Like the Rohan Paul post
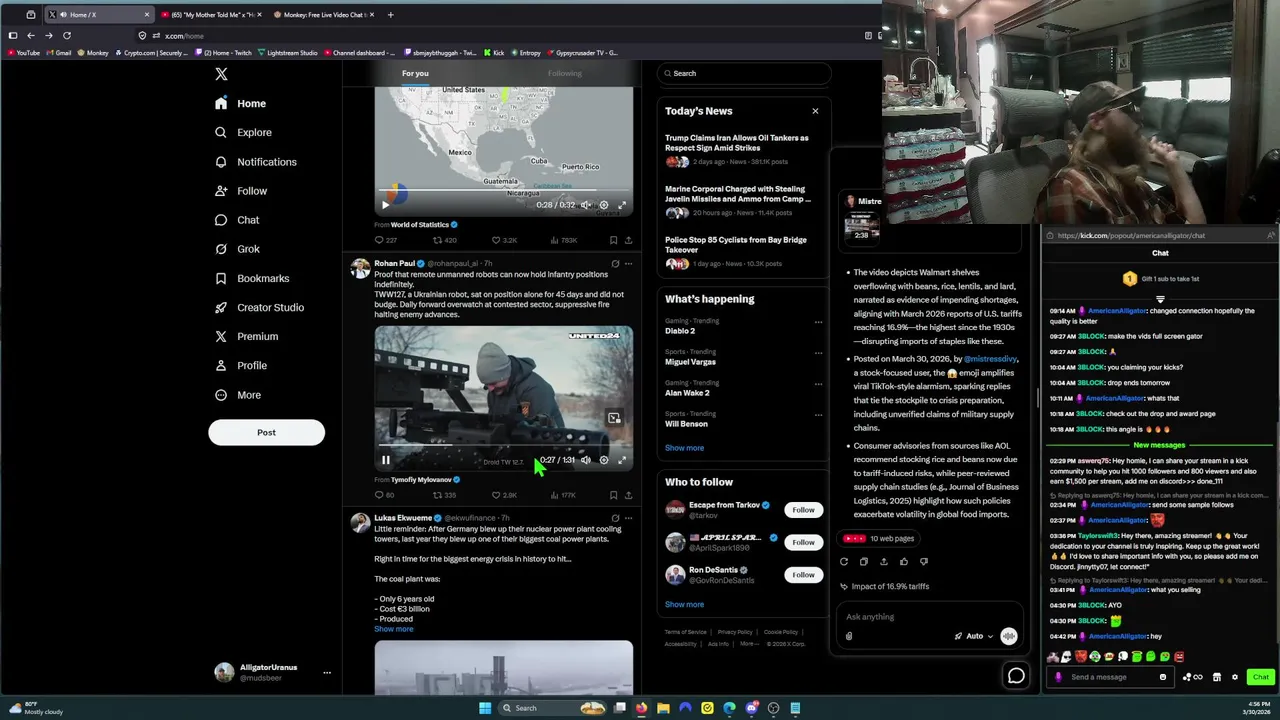 pyautogui.click(x=504, y=495)
